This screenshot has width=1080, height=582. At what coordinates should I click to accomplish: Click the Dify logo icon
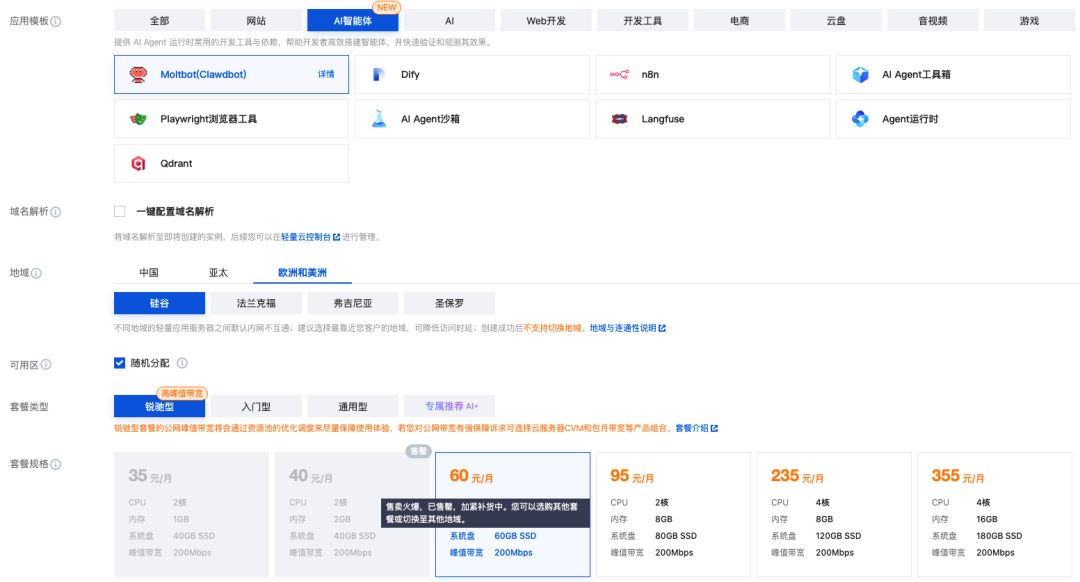pyautogui.click(x=378, y=74)
